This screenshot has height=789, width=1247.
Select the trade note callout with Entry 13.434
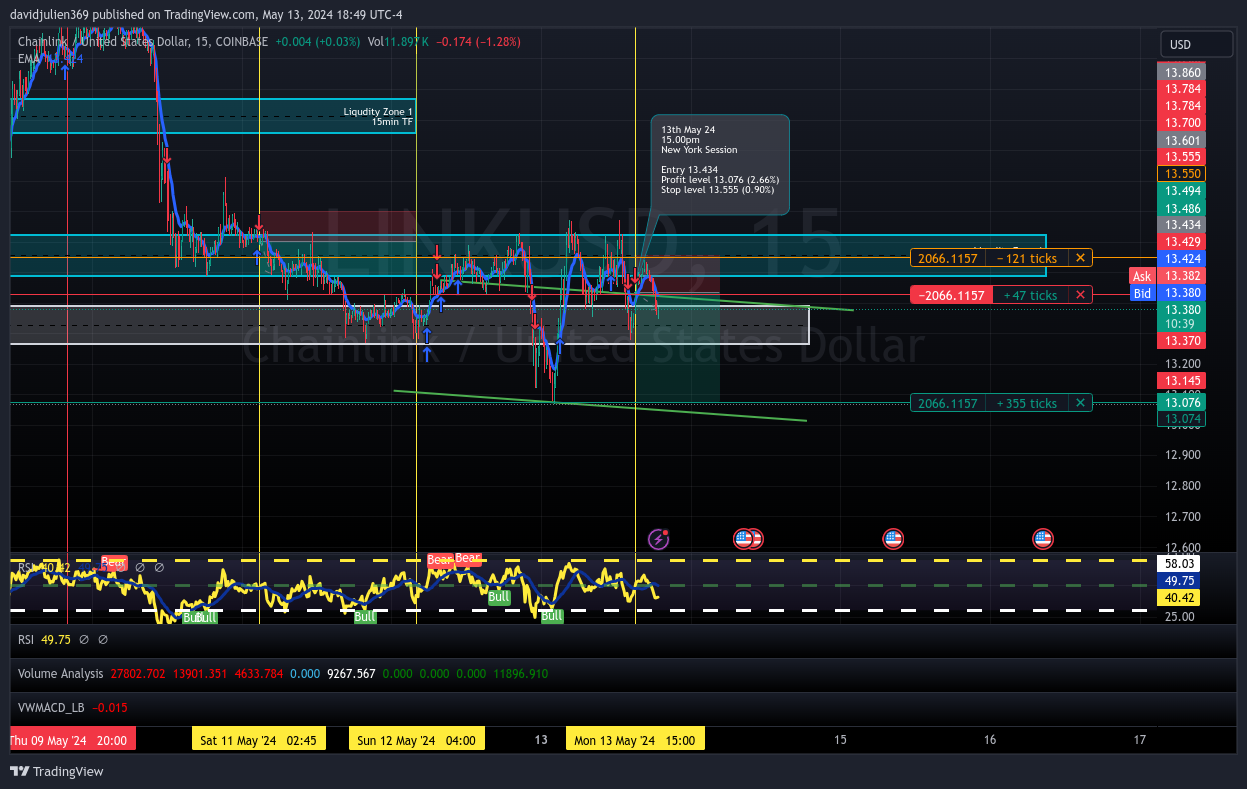tap(720, 165)
